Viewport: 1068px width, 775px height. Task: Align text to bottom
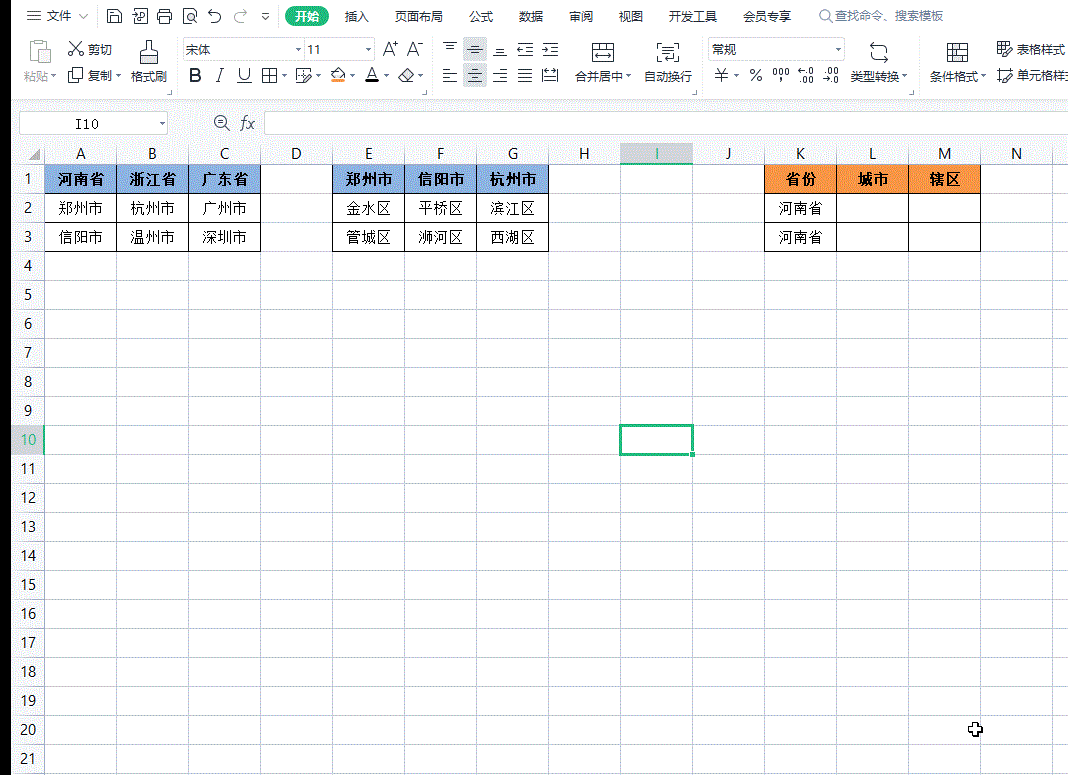pyautogui.click(x=500, y=49)
